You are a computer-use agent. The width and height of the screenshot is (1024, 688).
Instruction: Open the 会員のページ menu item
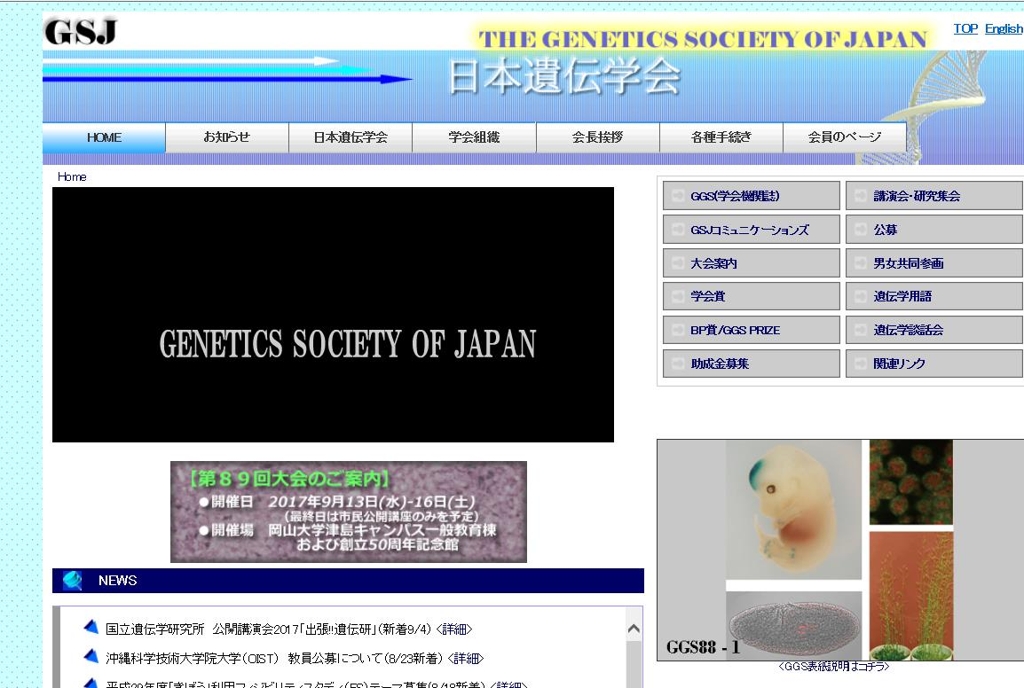[x=844, y=138]
